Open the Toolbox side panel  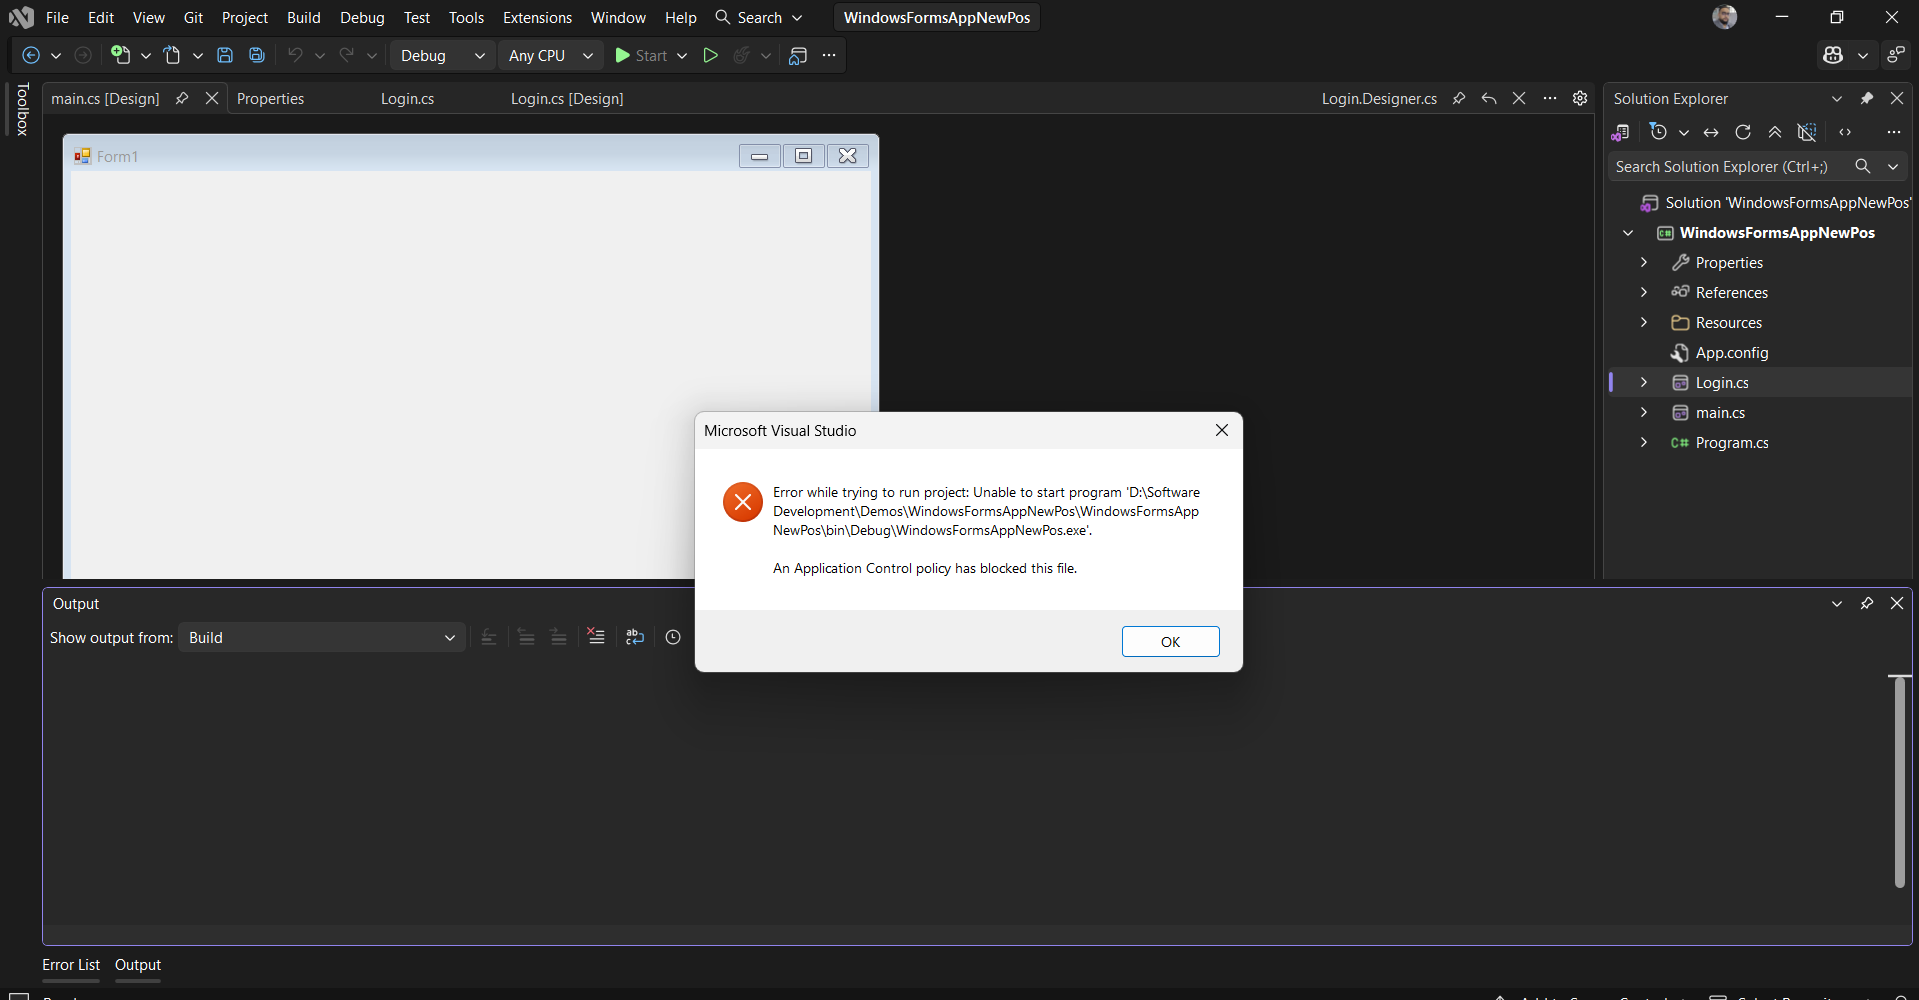(x=23, y=109)
